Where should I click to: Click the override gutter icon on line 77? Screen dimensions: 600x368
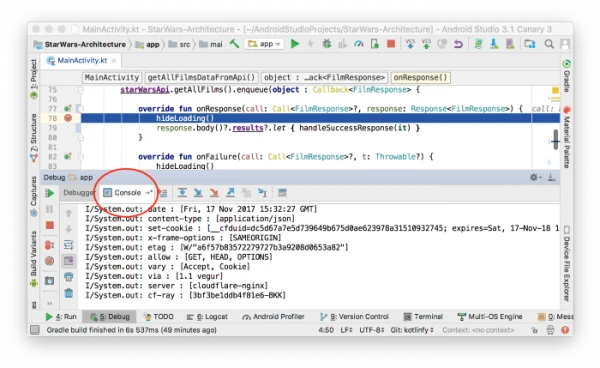68,109
